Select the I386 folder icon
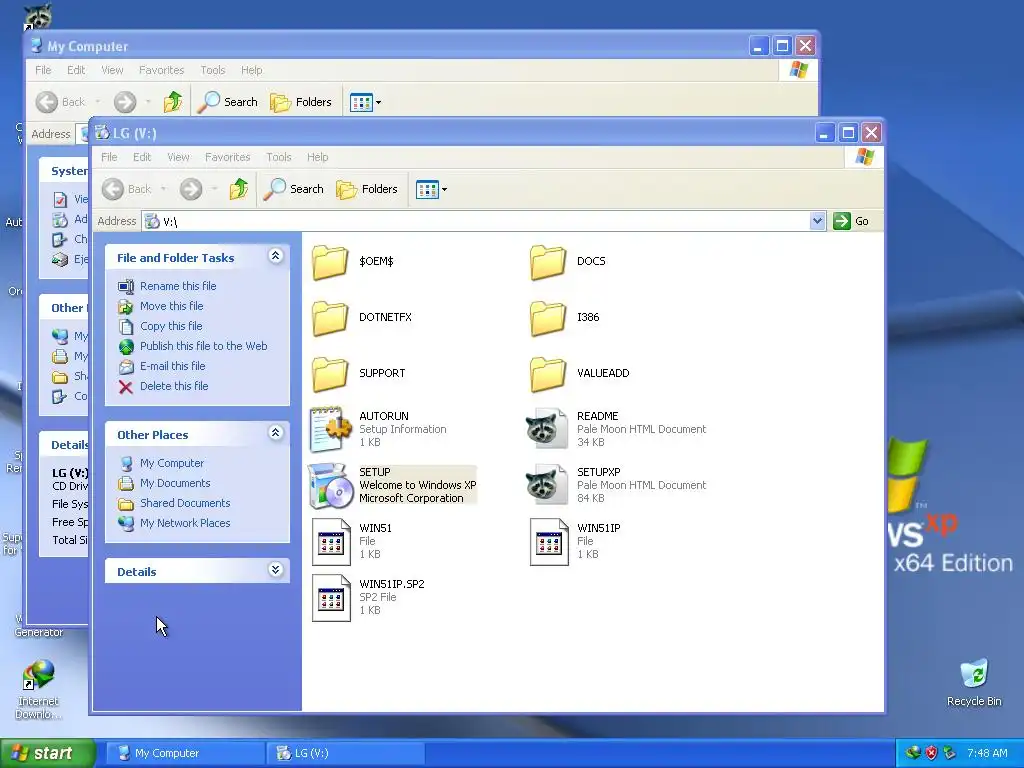This screenshot has width=1024, height=768. click(548, 317)
